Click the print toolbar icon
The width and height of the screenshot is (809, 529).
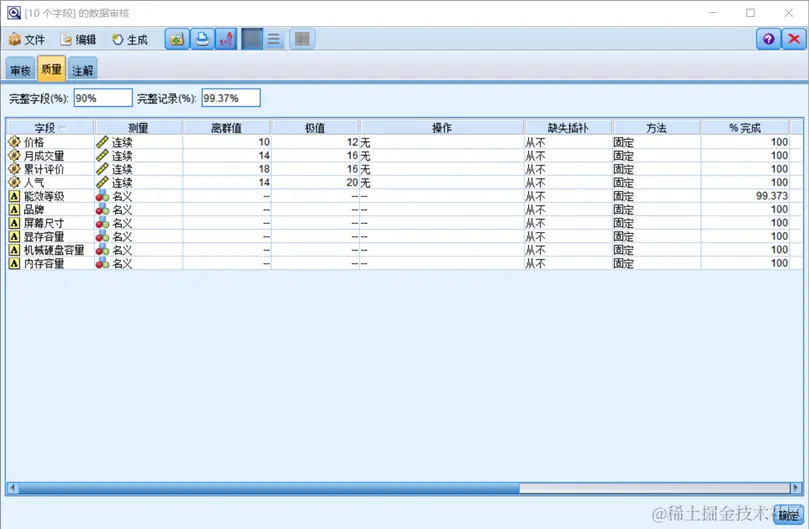point(202,39)
